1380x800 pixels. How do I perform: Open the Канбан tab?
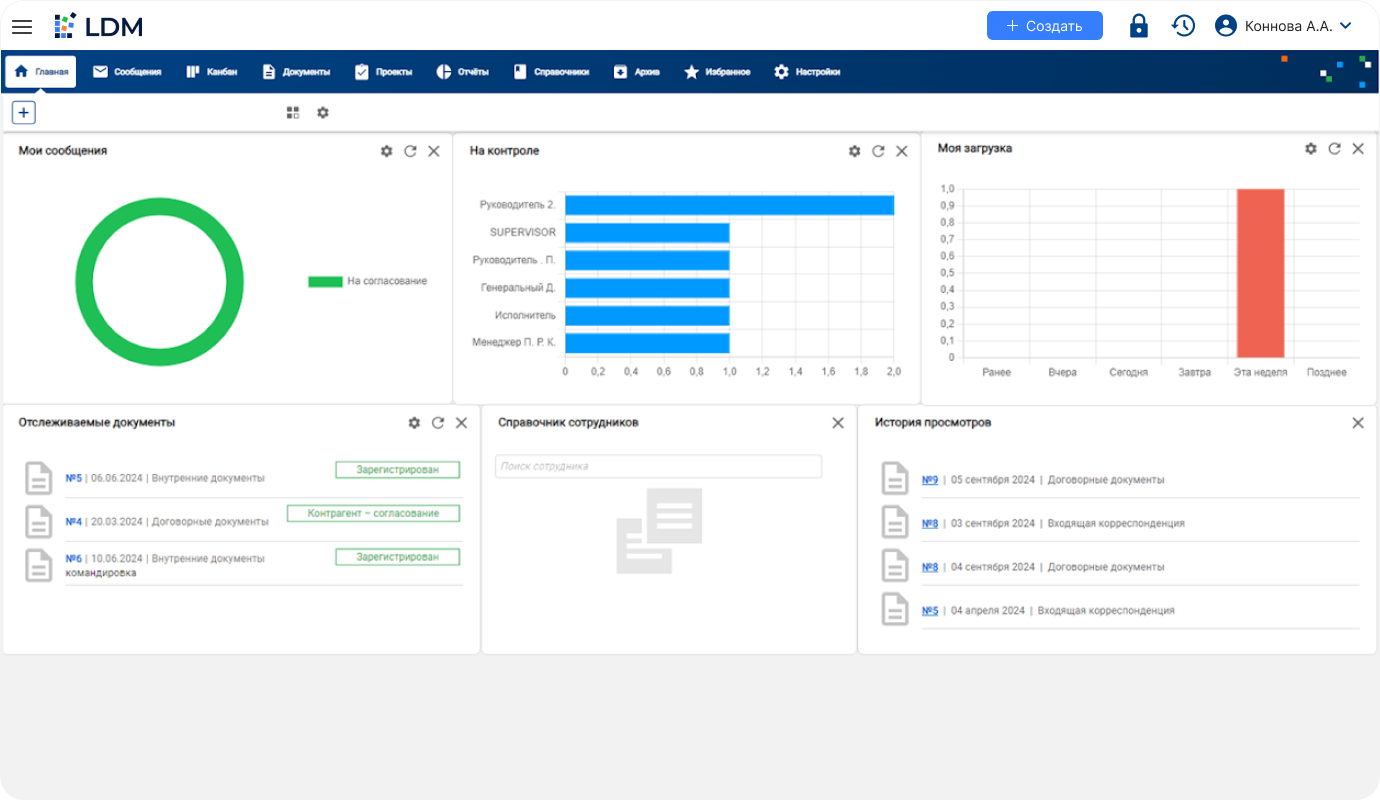coord(211,72)
